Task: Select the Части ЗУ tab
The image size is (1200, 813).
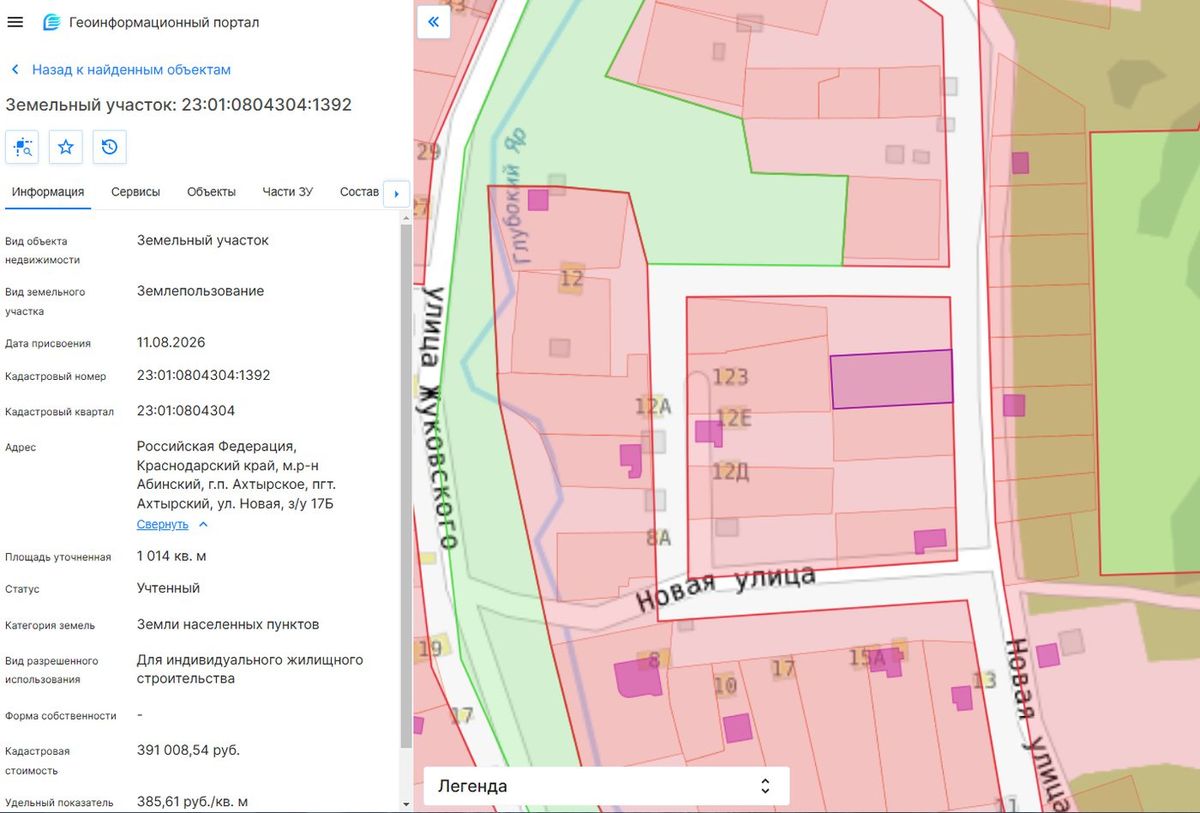Action: (288, 192)
